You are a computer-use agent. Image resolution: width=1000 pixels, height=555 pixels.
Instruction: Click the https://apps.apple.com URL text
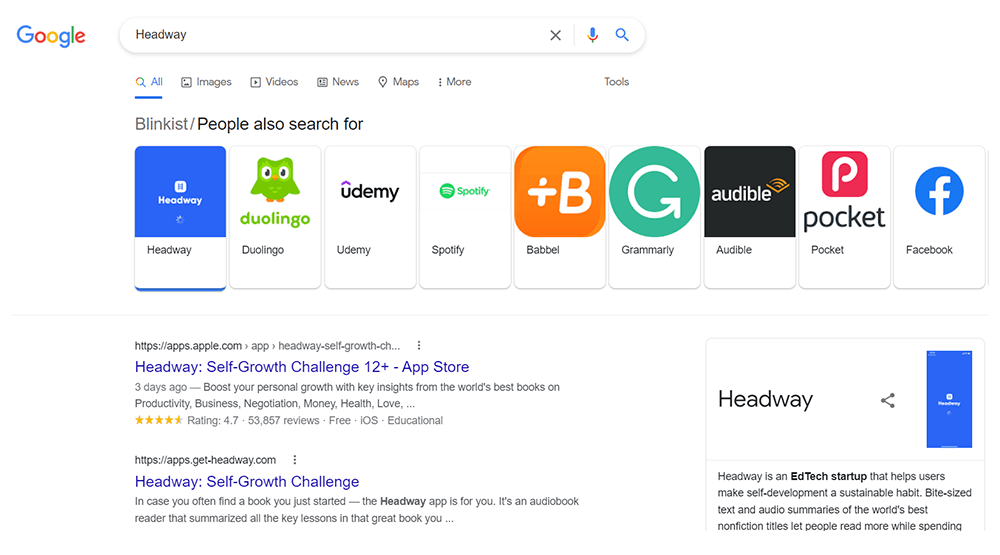coord(188,346)
